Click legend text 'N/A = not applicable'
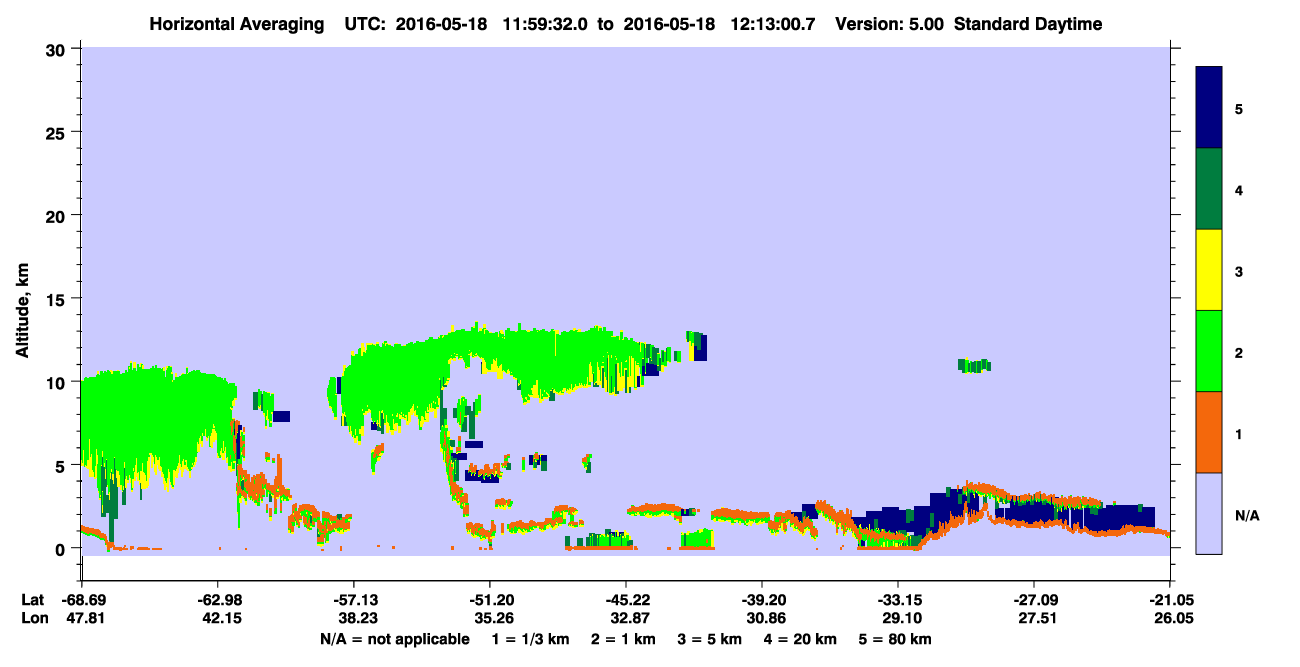 394,639
